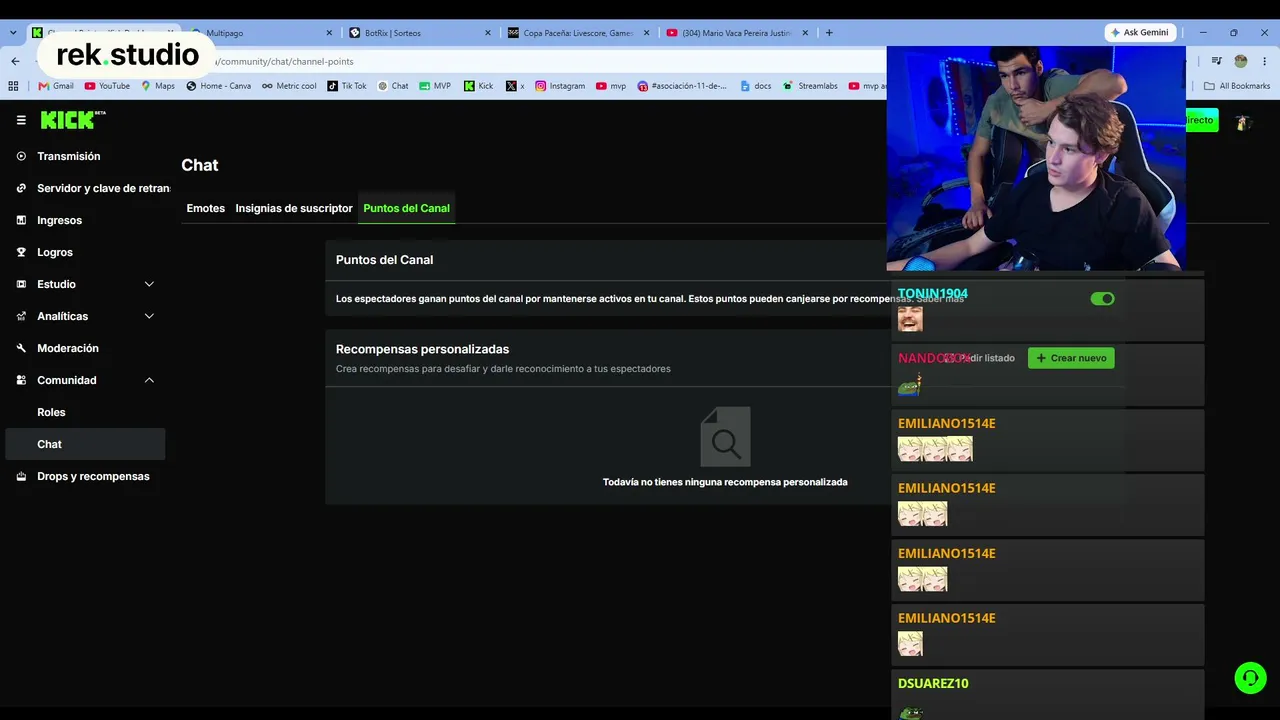This screenshot has width=1280, height=720.
Task: Open the Chrome profile avatar
Action: point(1241,61)
